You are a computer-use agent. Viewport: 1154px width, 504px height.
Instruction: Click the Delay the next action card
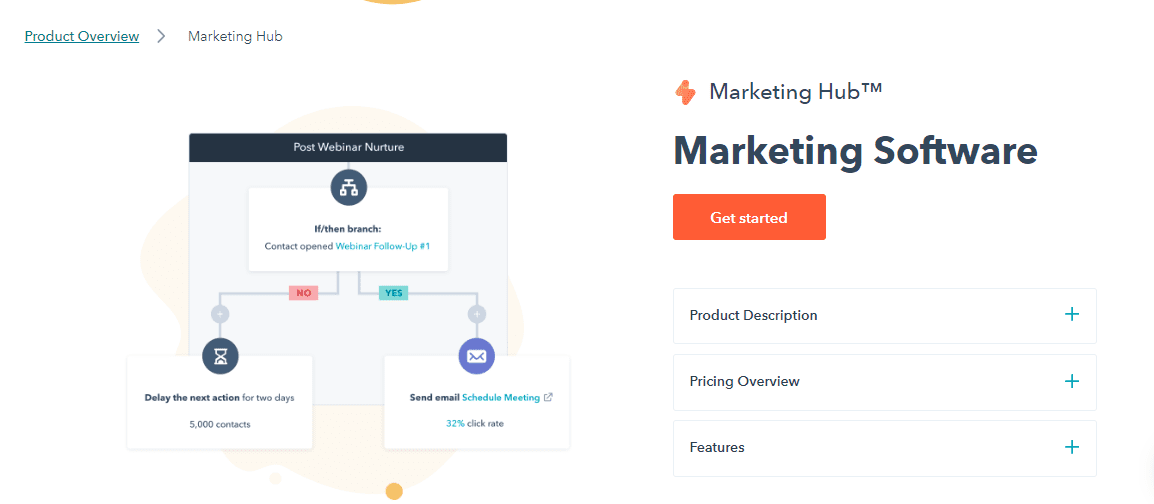click(219, 402)
